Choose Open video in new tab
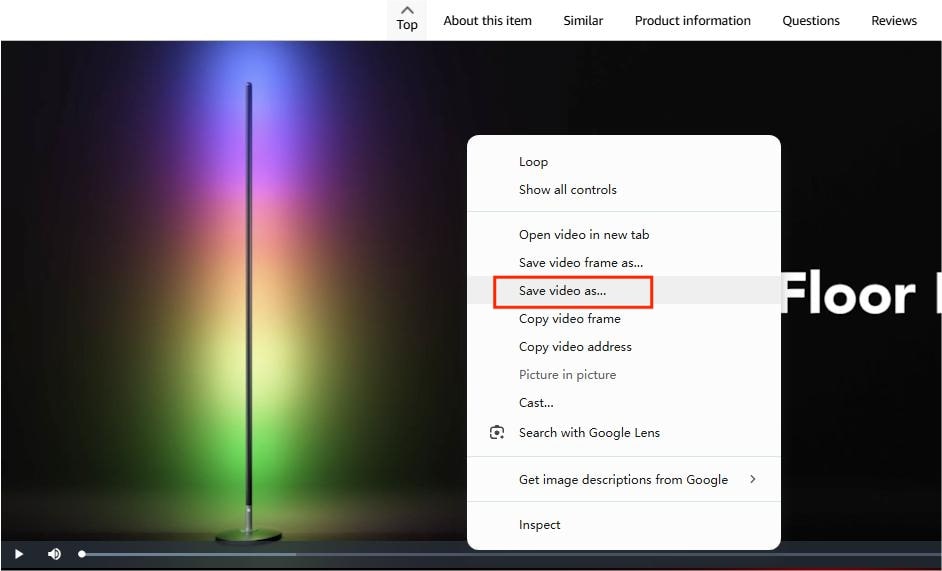This screenshot has width=942, height=571. click(624, 234)
